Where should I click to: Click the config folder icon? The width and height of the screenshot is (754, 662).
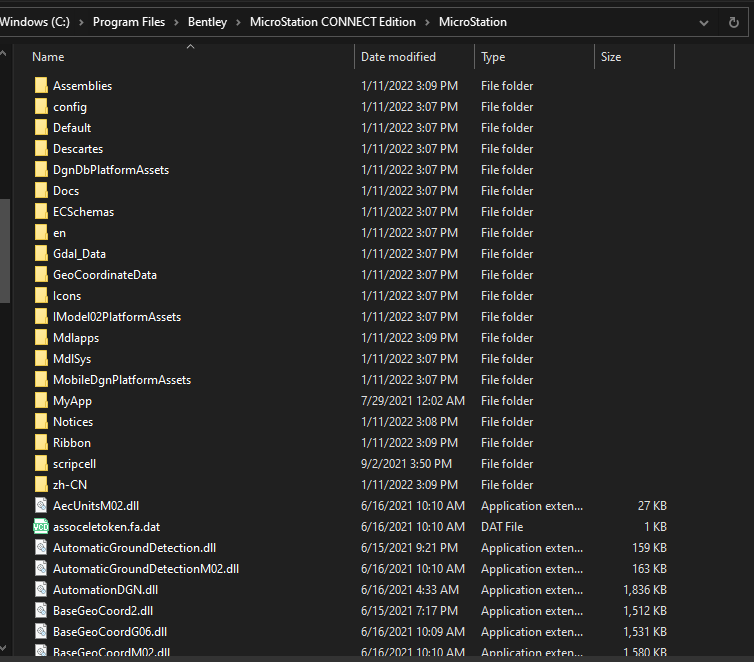pyautogui.click(x=41, y=107)
